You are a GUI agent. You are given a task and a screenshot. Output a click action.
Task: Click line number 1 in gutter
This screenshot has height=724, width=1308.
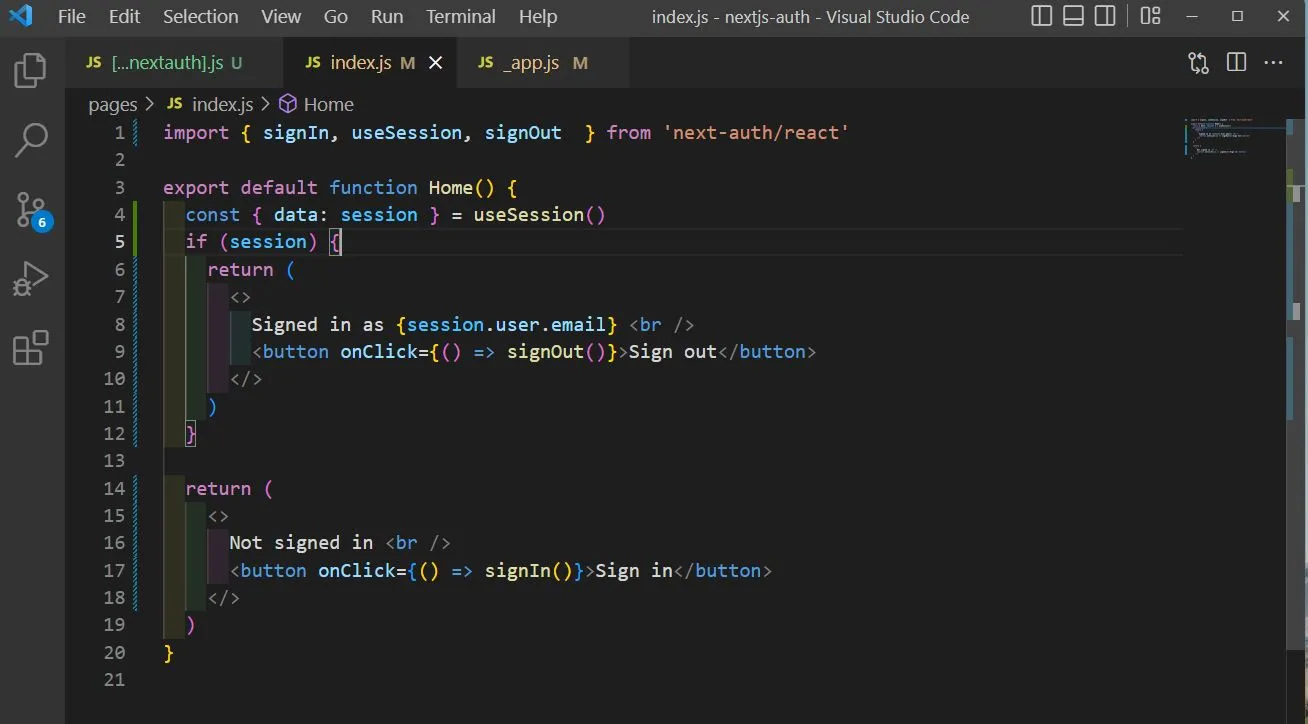tap(120, 133)
